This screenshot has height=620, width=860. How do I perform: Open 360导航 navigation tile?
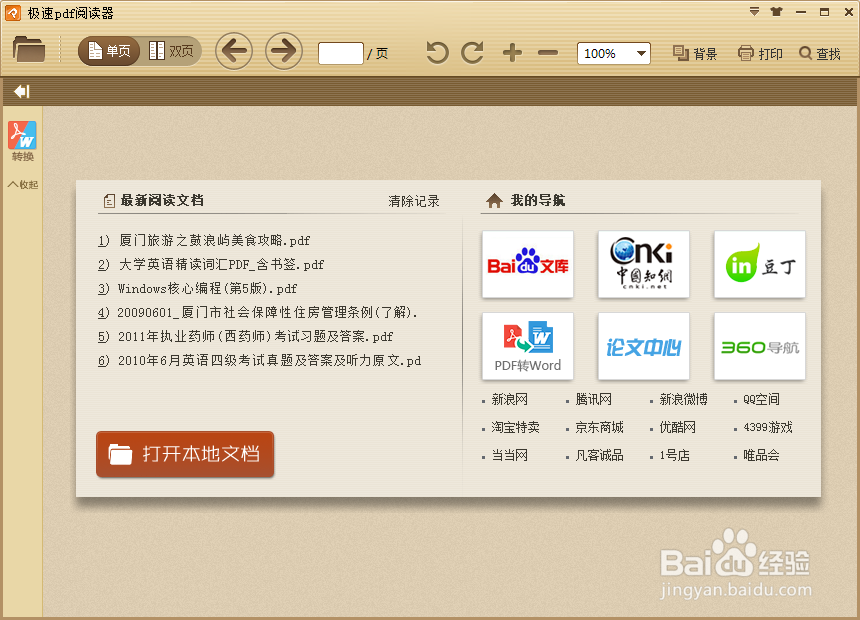coord(760,346)
